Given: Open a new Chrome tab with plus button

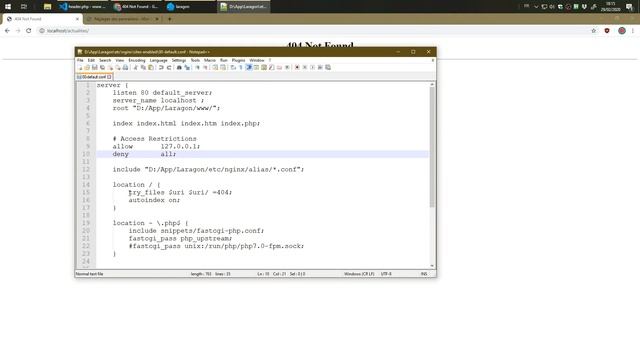Looking at the screenshot, I should point(169,19).
